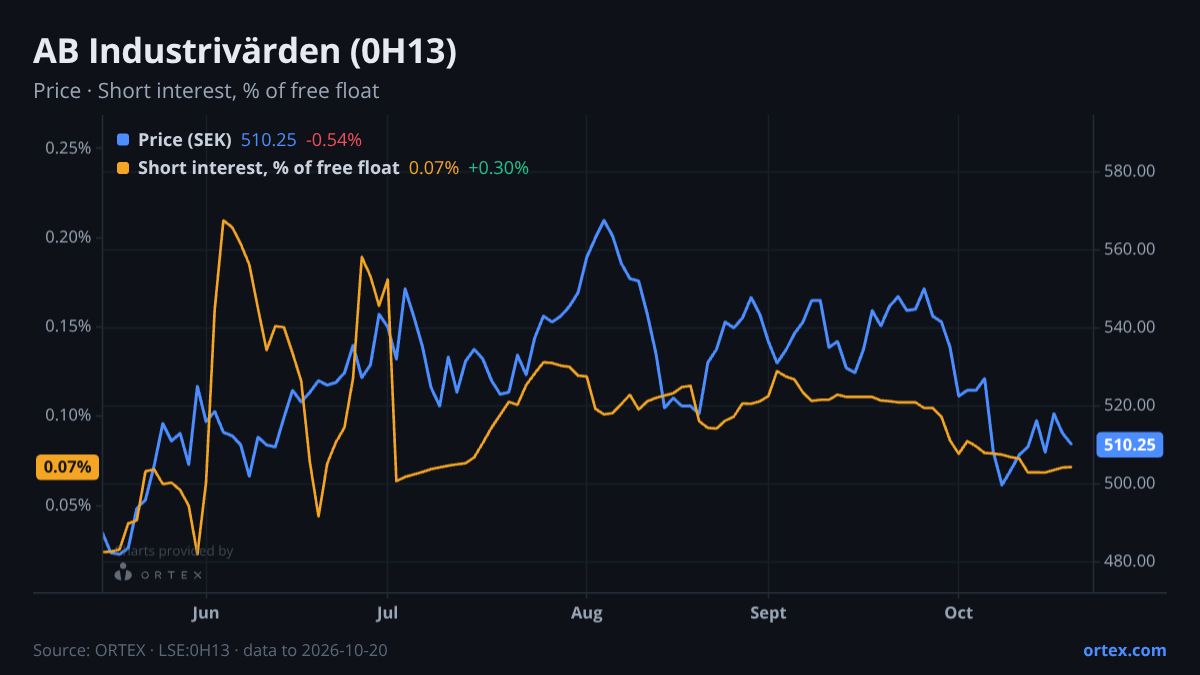
Task: Click the +0.30% short interest change value
Action: coord(498,168)
